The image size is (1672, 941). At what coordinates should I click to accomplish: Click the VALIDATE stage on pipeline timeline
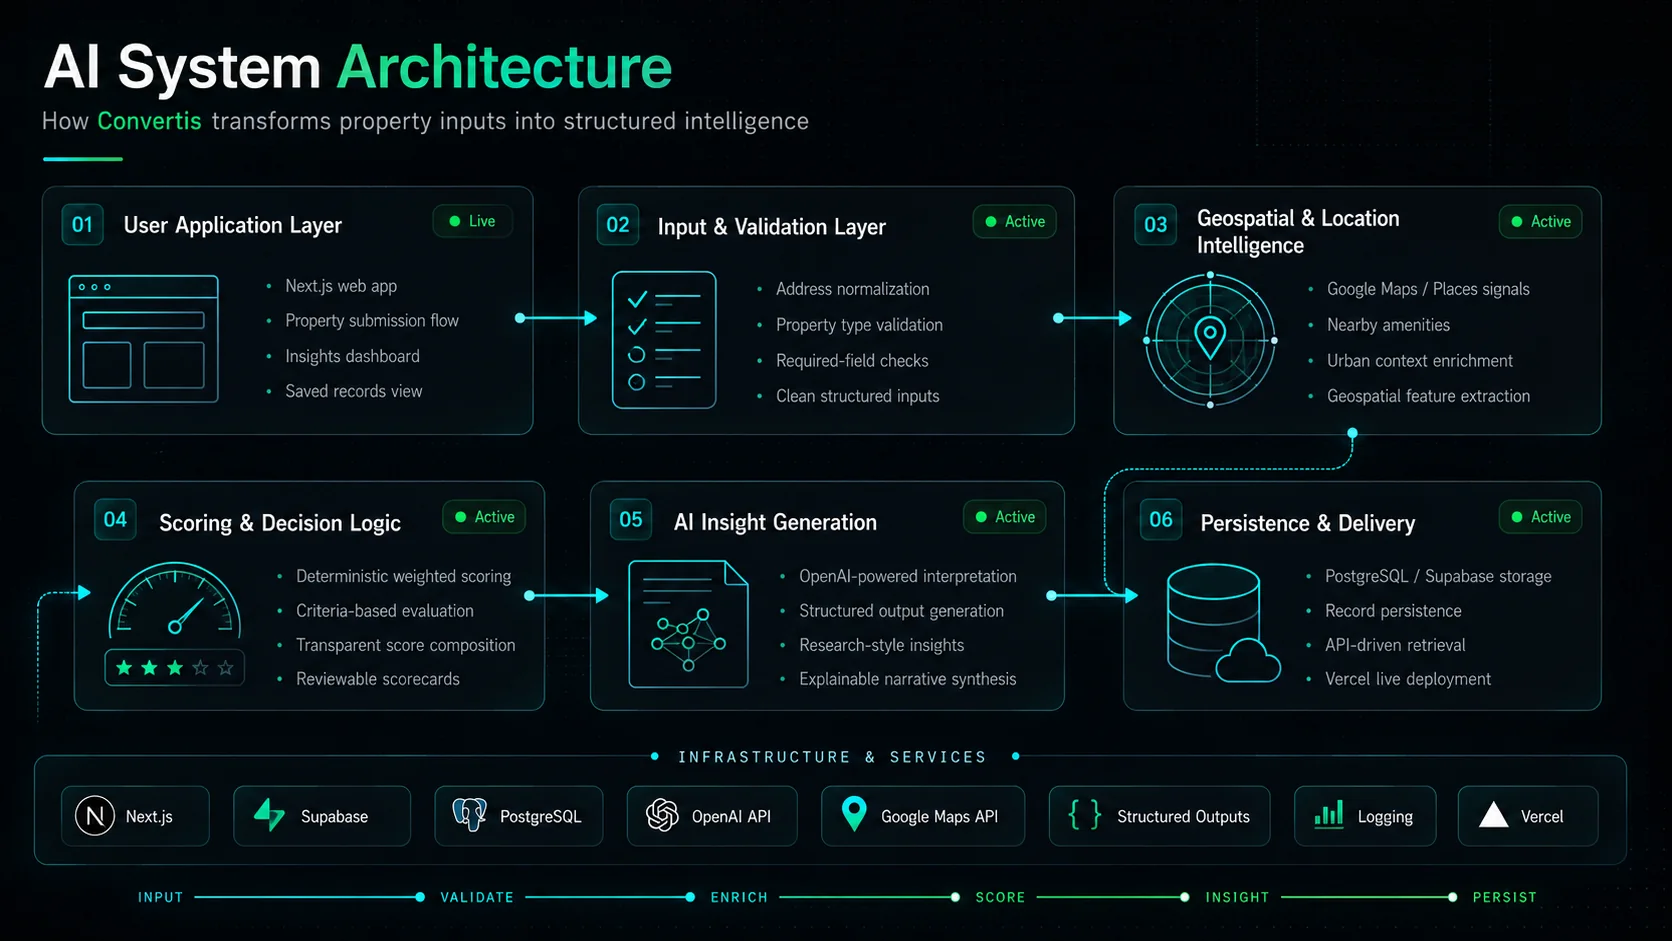[477, 897]
